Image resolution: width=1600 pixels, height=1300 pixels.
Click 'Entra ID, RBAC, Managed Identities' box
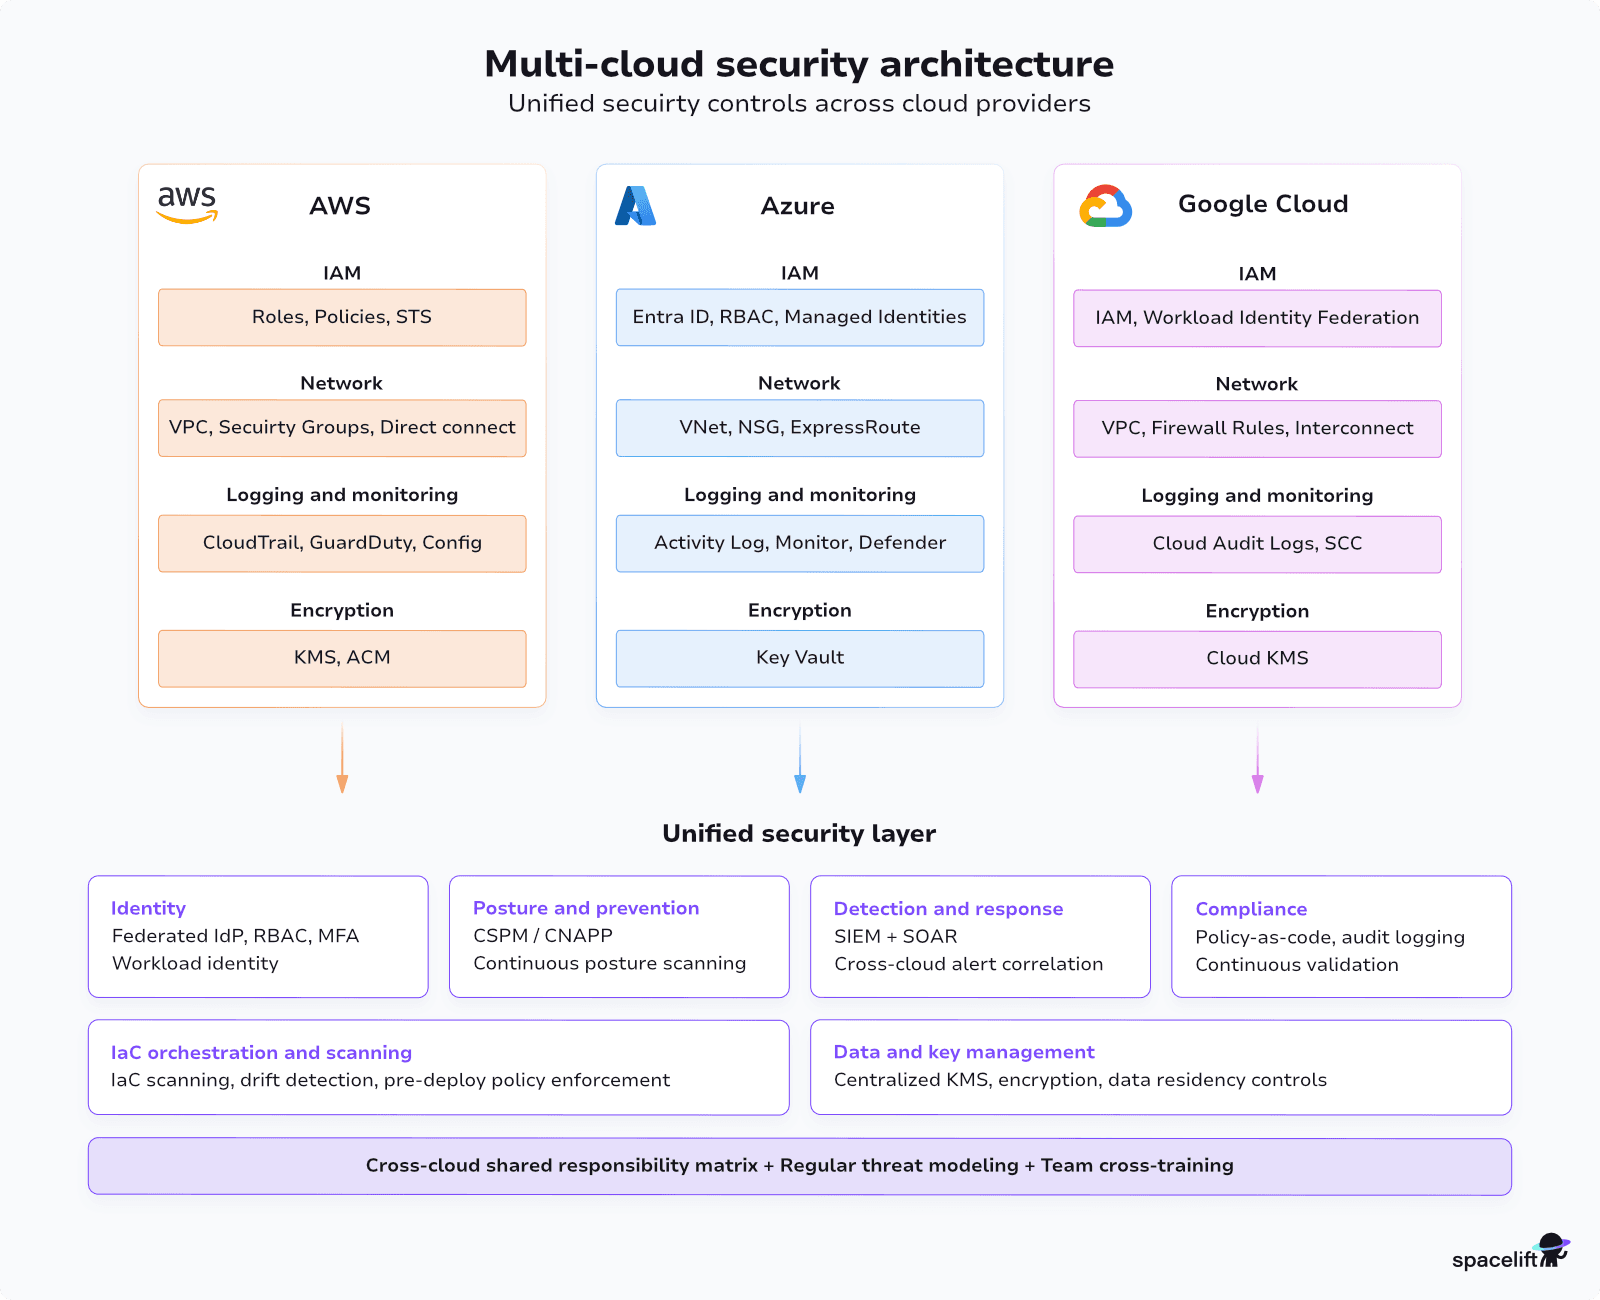tap(800, 318)
